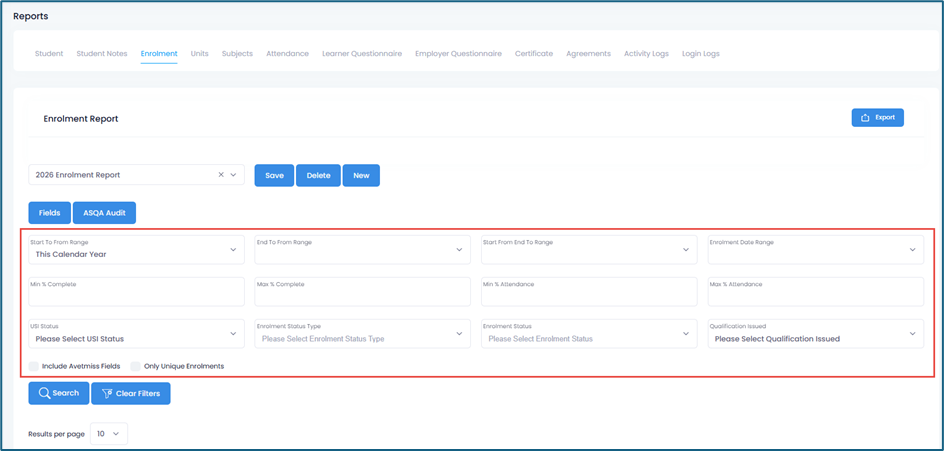Image resolution: width=944 pixels, height=451 pixels.
Task: Click the Export button with upload icon
Action: pyautogui.click(x=877, y=118)
